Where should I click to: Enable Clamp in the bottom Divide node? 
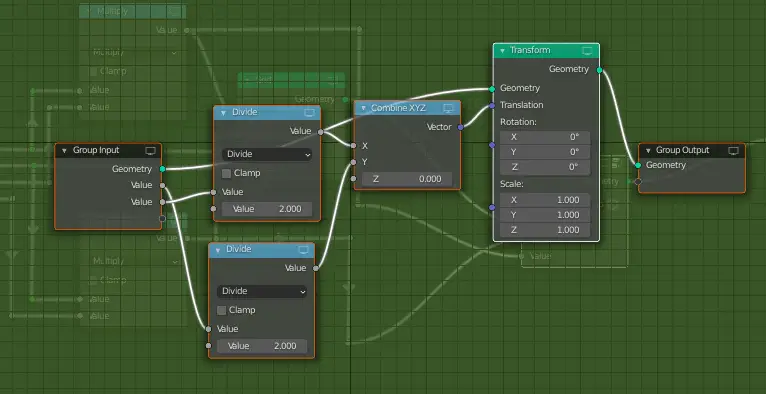click(x=221, y=310)
